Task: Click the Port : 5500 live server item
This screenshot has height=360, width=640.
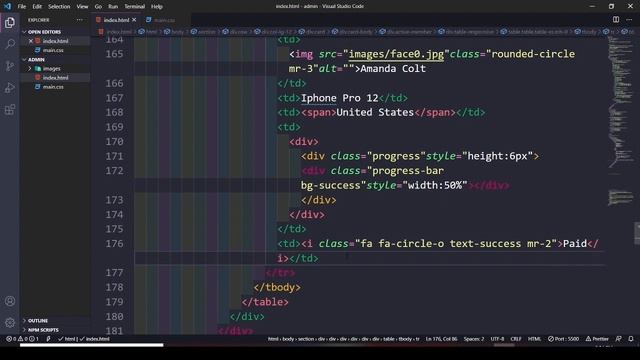Action: pos(563,339)
